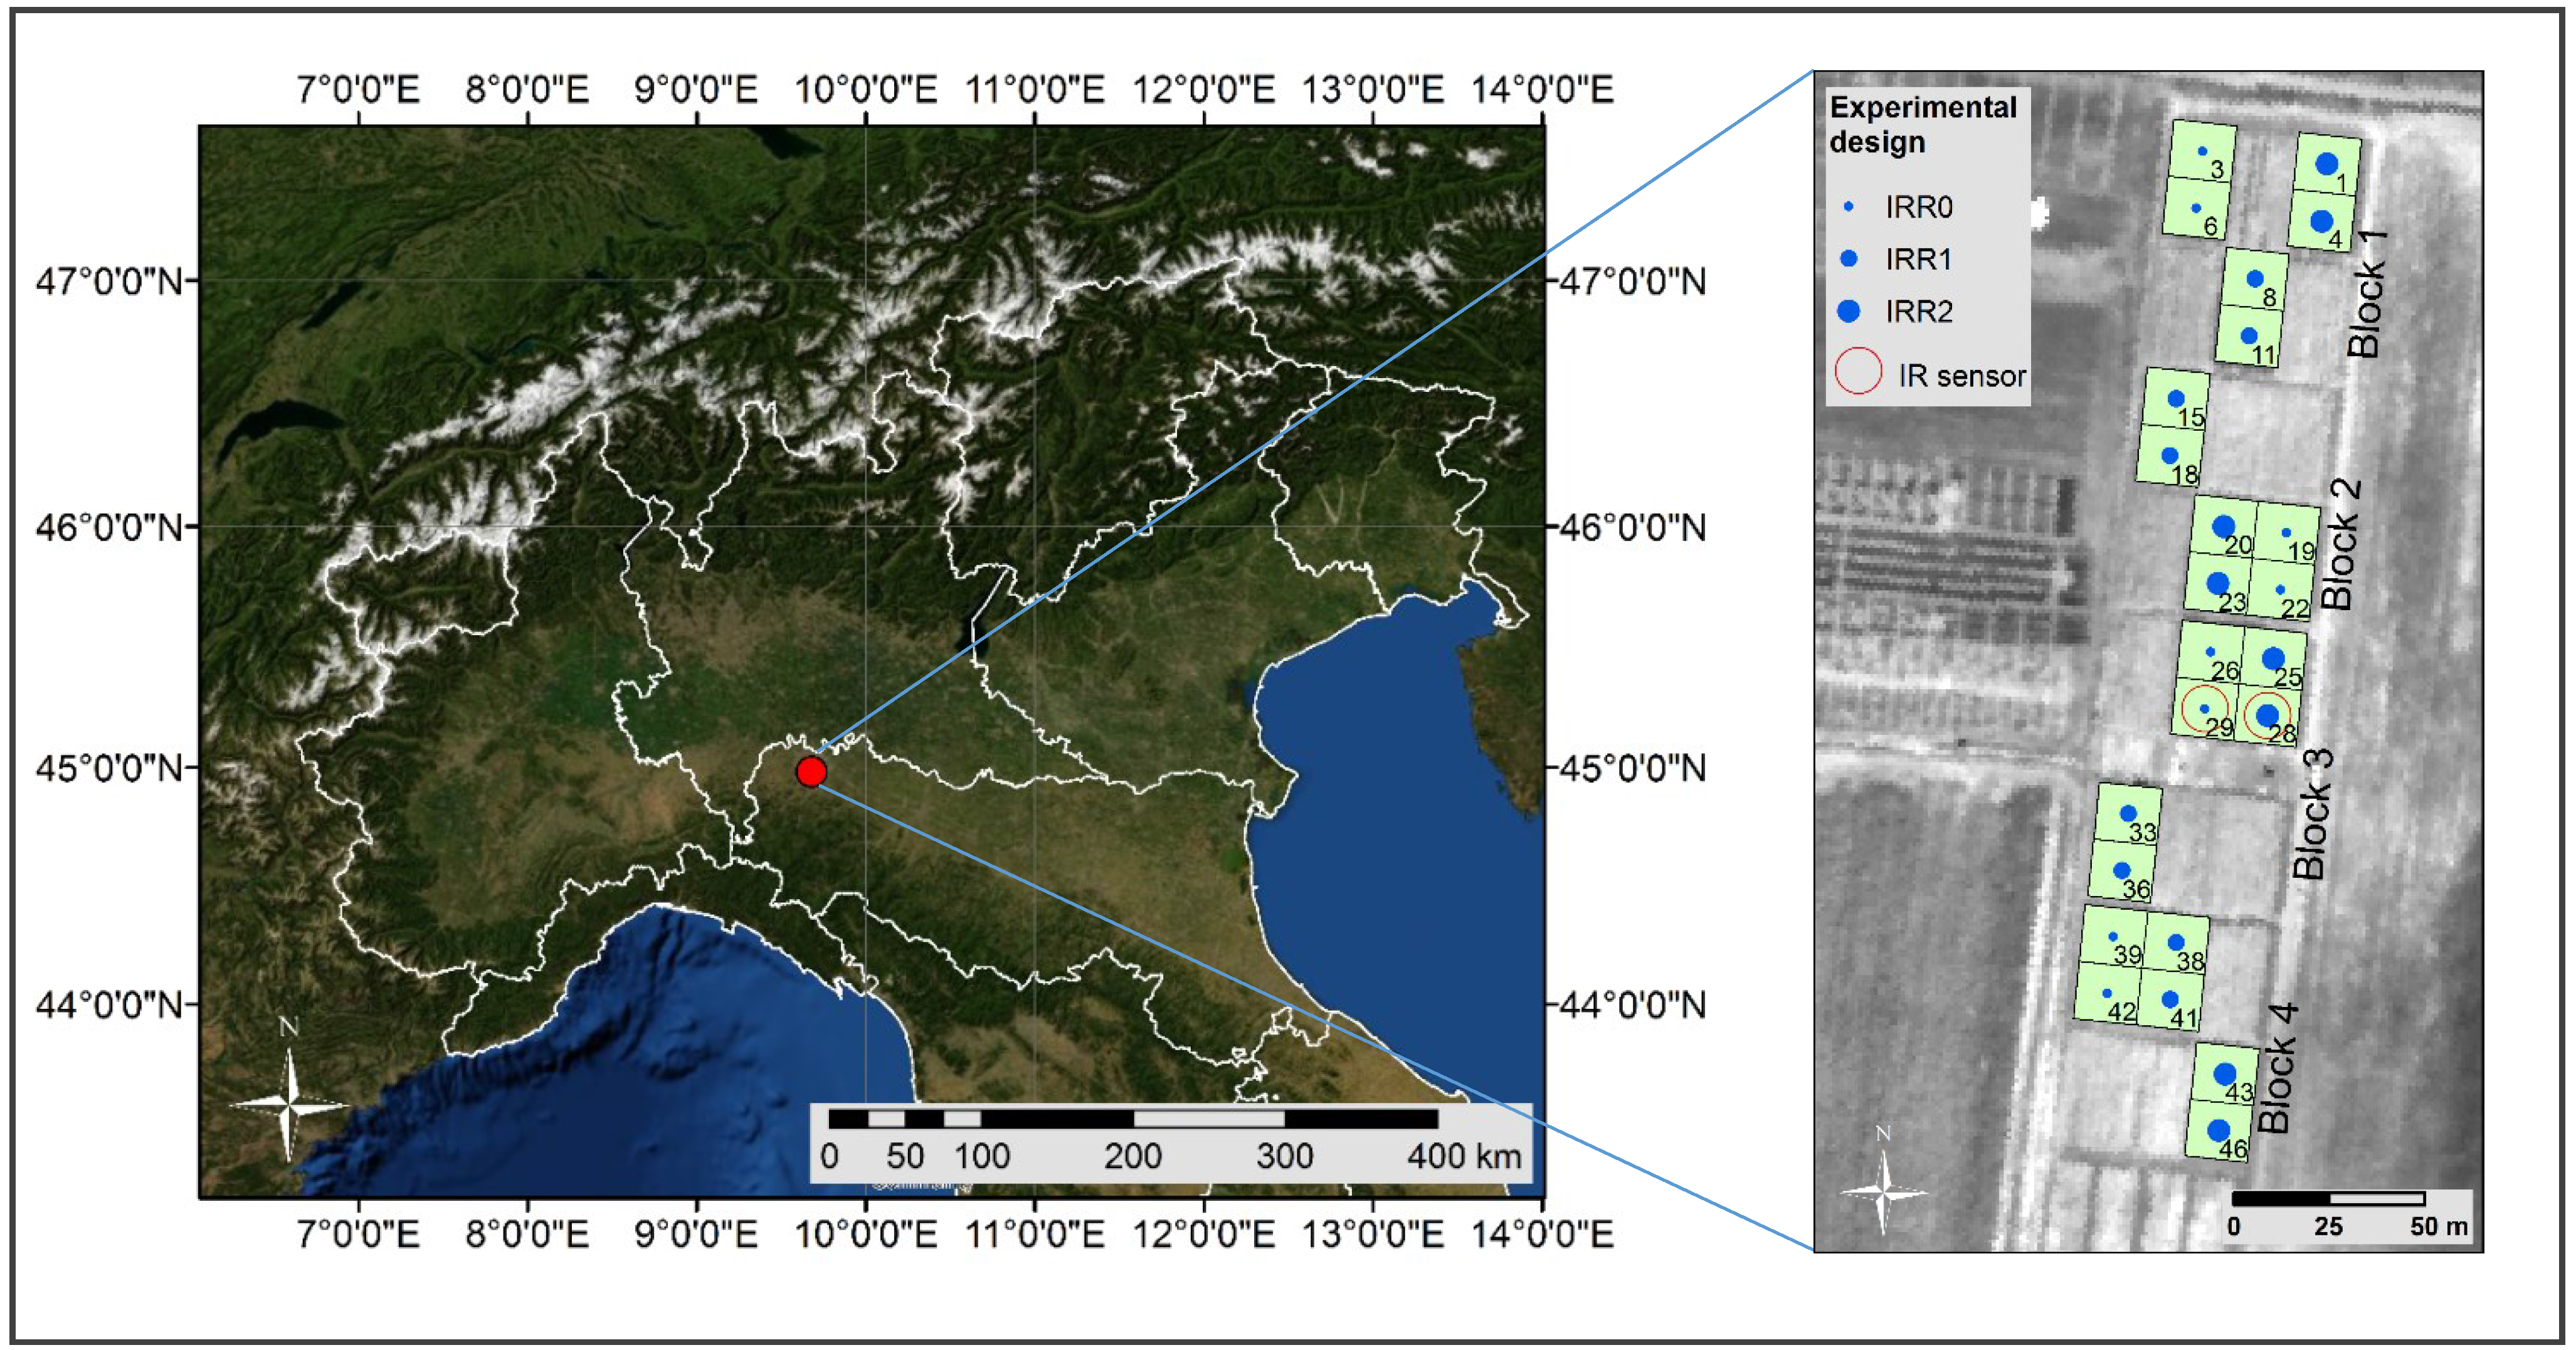Image resolution: width=2576 pixels, height=1350 pixels.
Task: Click the IRR2 large blue dot in legend
Action: (1848, 311)
